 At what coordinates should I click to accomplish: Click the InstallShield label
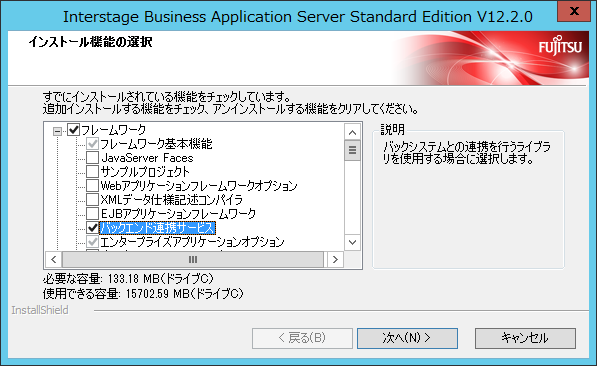click(40, 310)
